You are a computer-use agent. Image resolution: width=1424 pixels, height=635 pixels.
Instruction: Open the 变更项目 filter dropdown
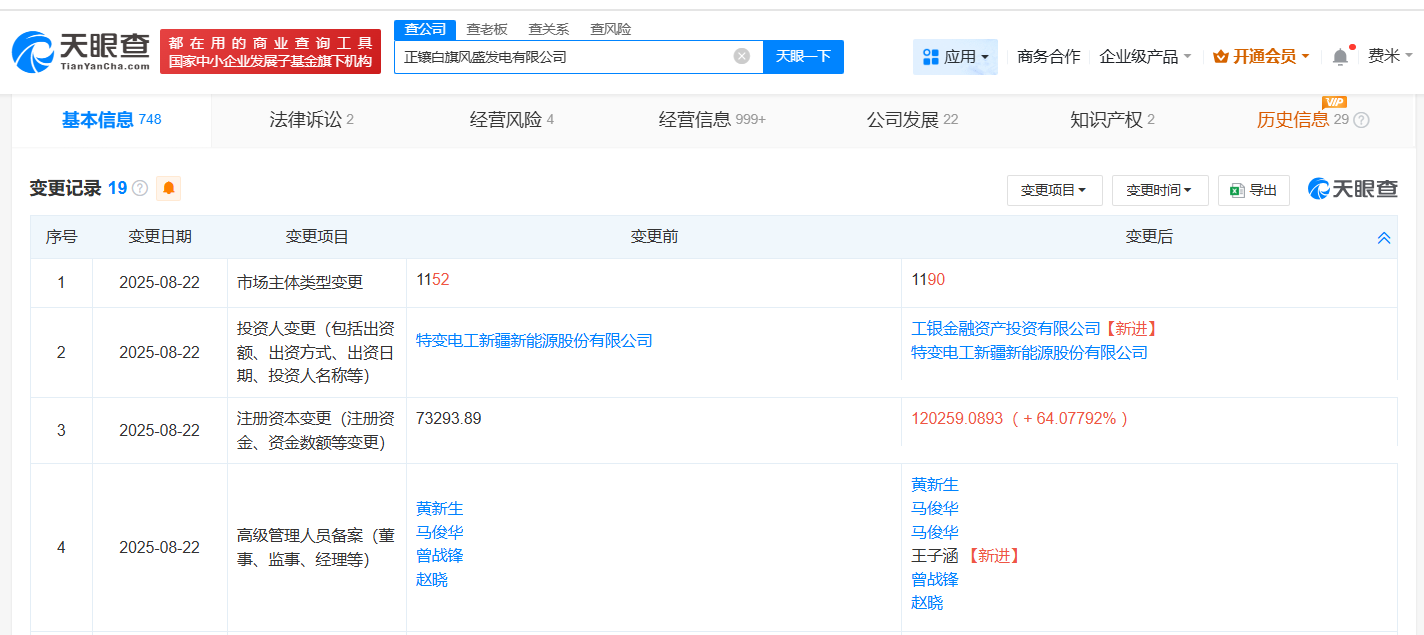pos(1054,189)
